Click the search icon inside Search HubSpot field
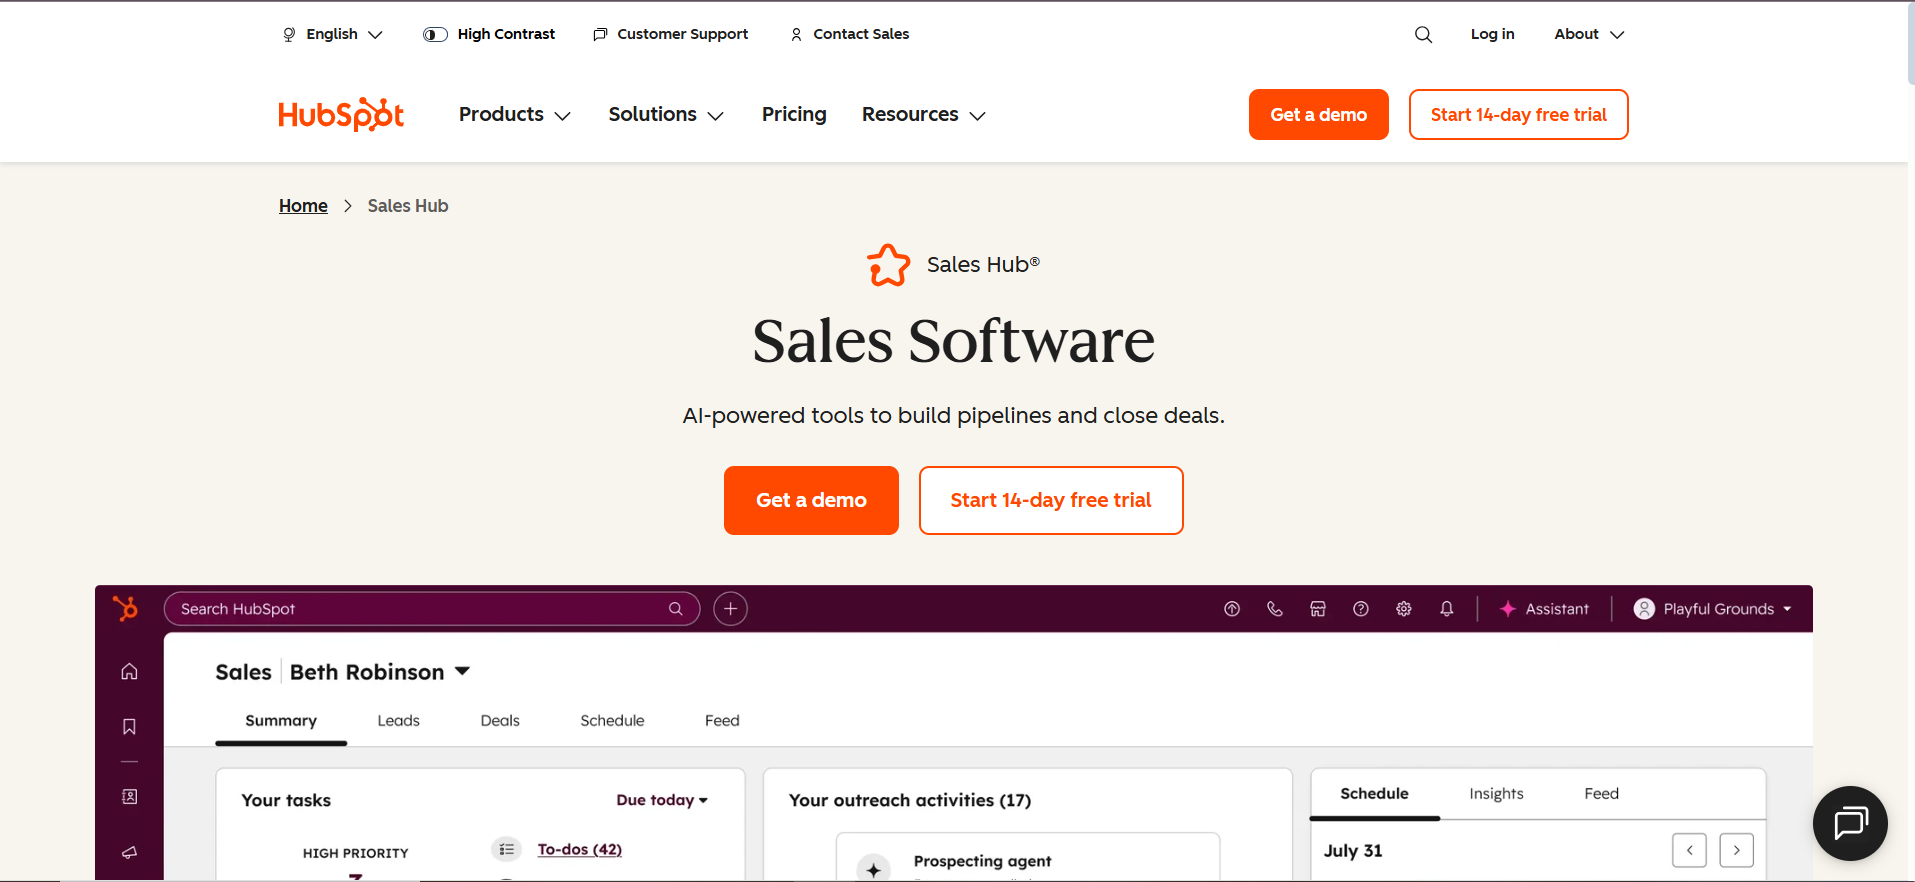Image resolution: width=1915 pixels, height=882 pixels. (x=676, y=609)
